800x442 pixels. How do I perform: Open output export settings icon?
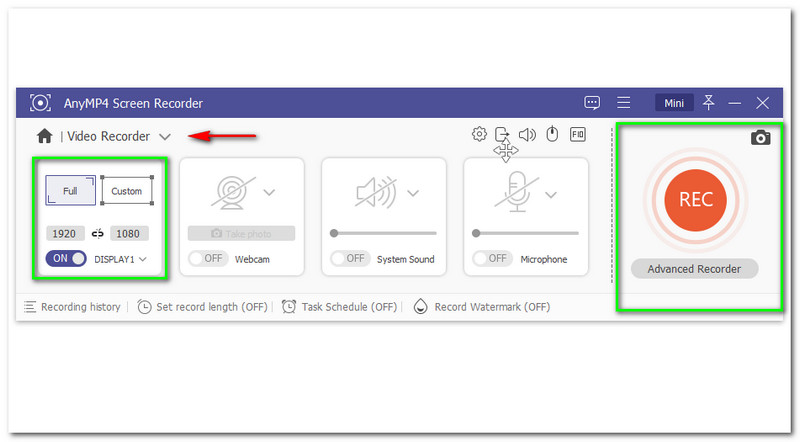point(502,134)
